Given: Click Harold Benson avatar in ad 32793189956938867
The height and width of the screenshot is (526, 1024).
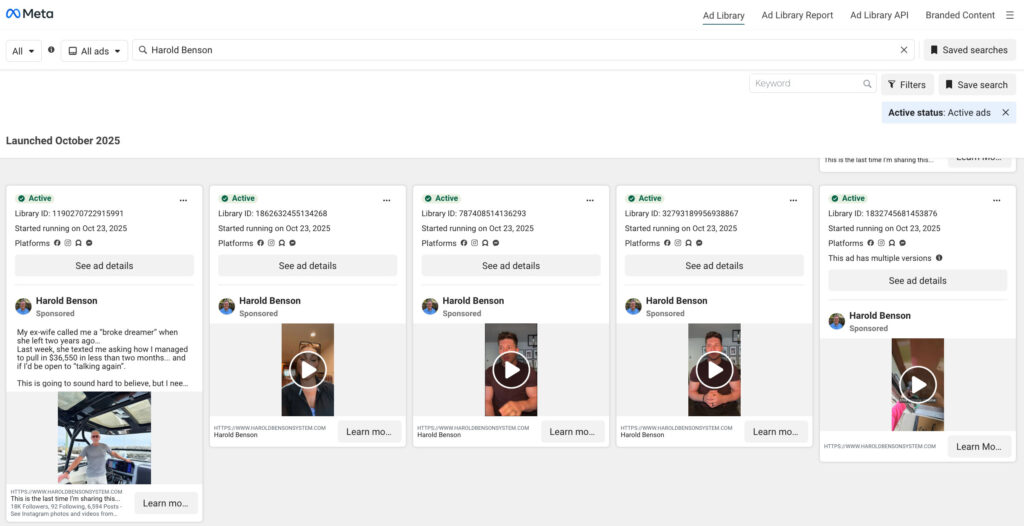Looking at the screenshot, I should click(x=633, y=306).
